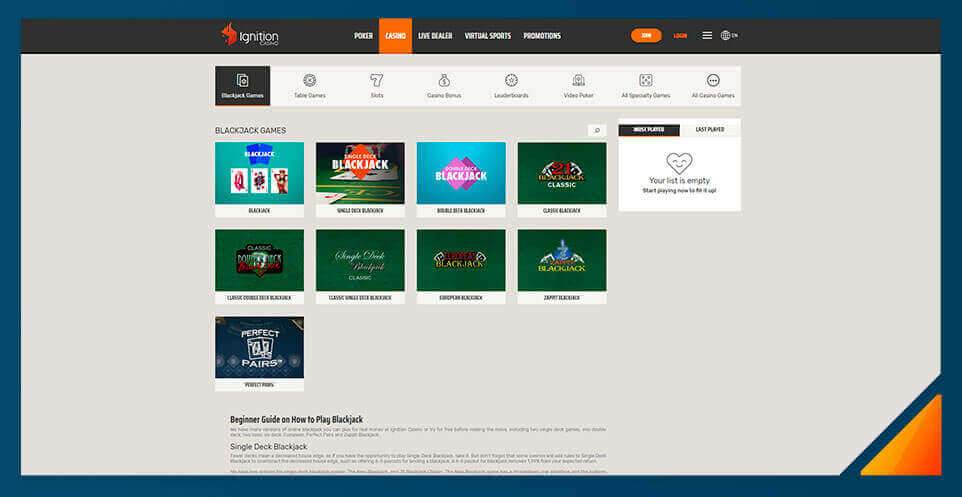The width and height of the screenshot is (962, 497).
Task: Open Virtual Sports in top navigation
Action: pos(488,36)
